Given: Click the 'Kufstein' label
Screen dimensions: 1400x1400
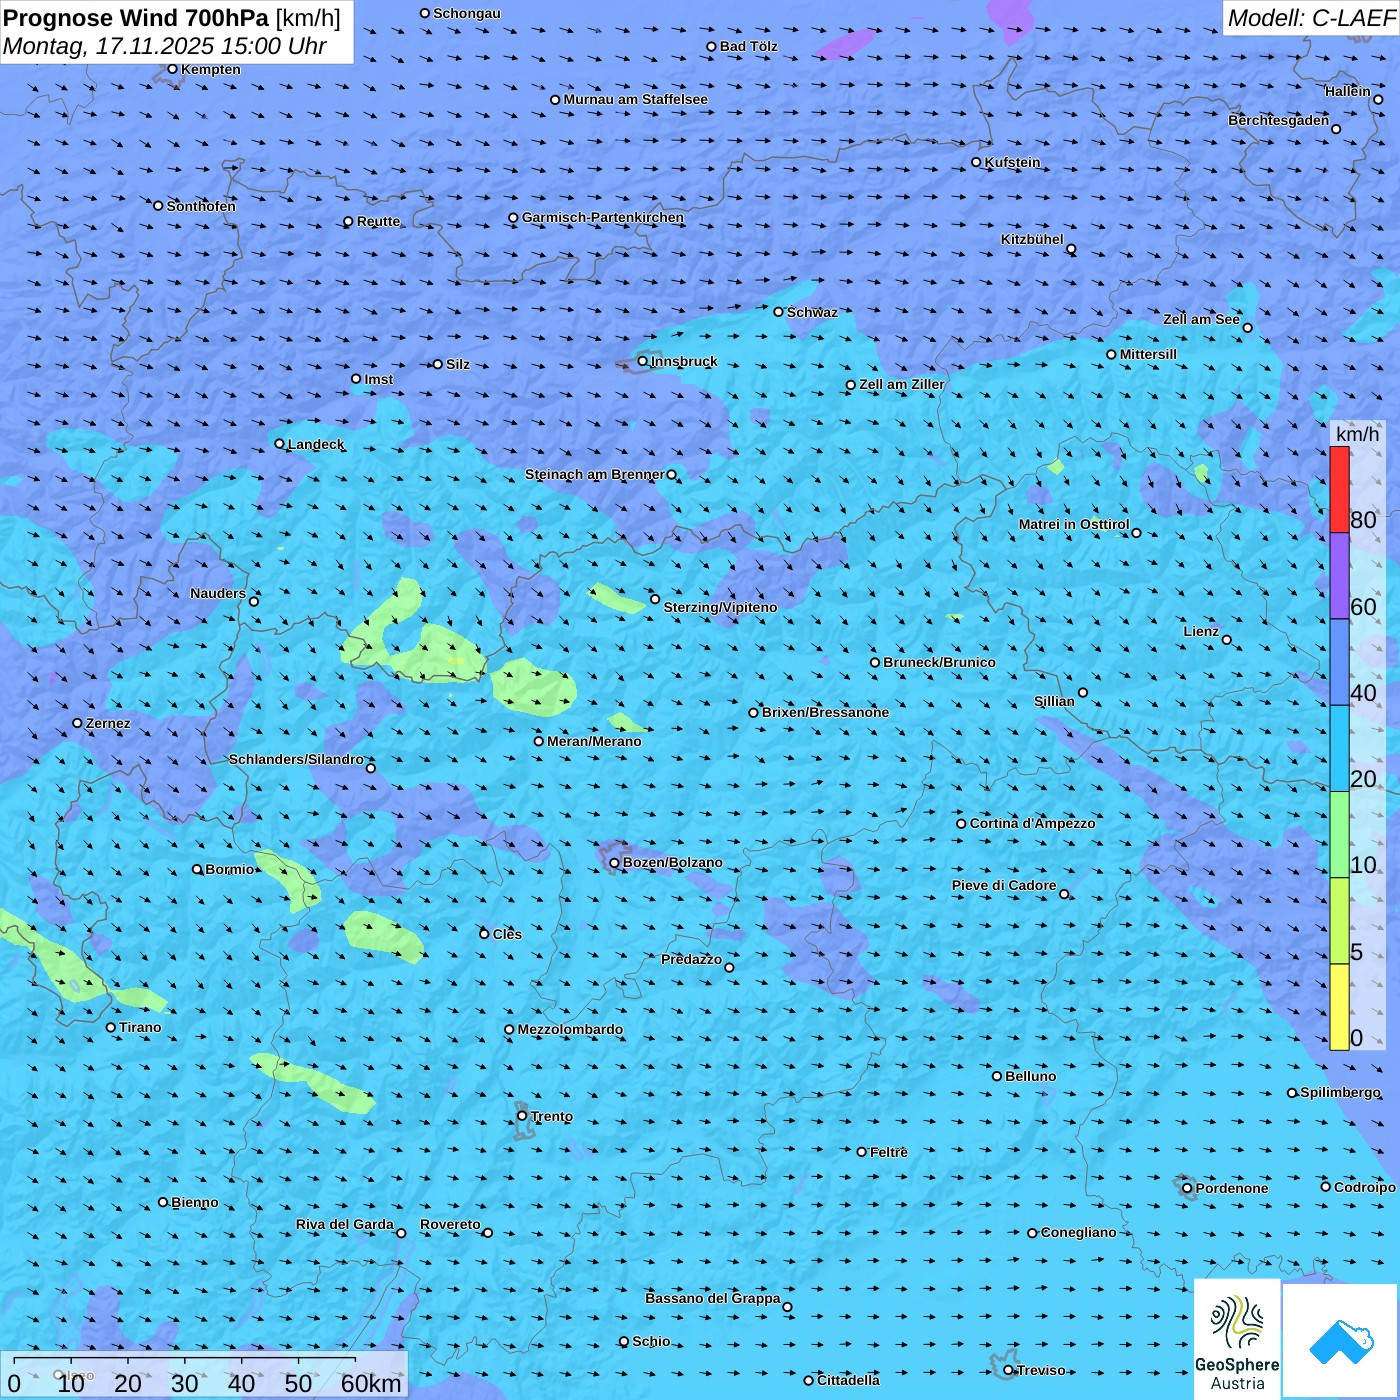Looking at the screenshot, I should click(x=1012, y=162).
